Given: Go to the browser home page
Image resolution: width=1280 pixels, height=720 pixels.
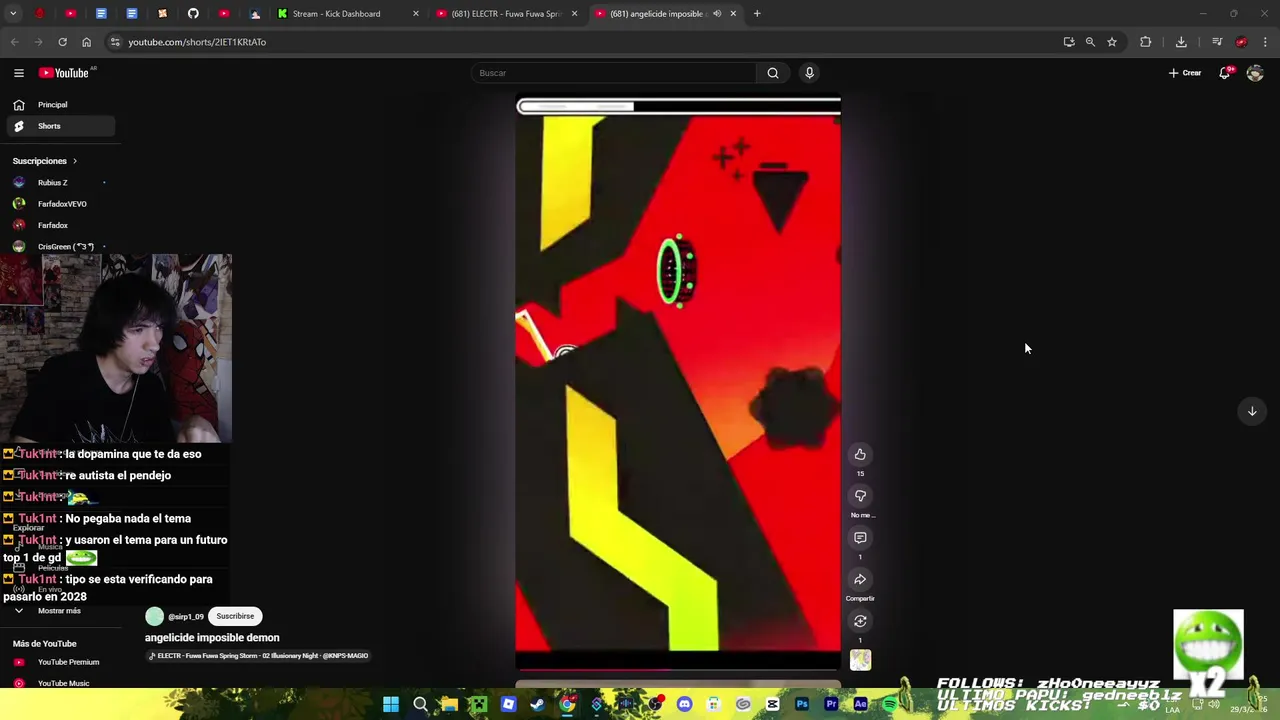Looking at the screenshot, I should click(x=86, y=42).
